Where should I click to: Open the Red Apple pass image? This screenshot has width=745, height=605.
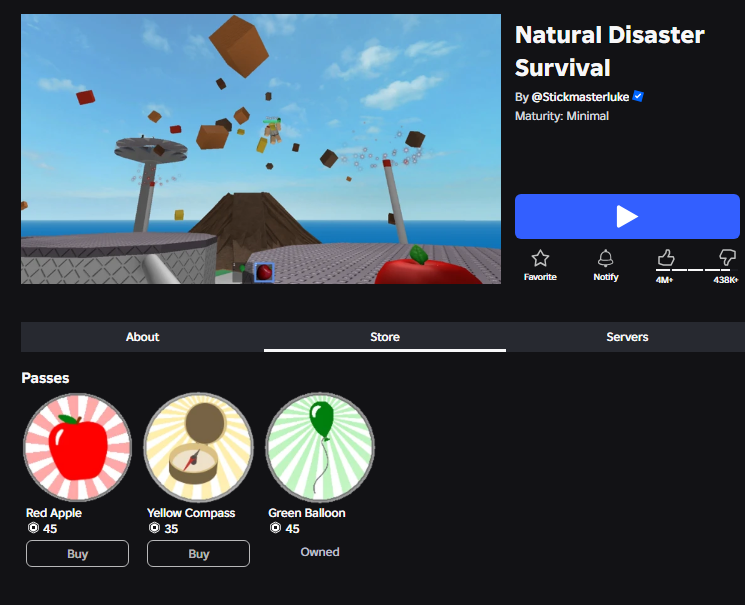tap(77, 447)
